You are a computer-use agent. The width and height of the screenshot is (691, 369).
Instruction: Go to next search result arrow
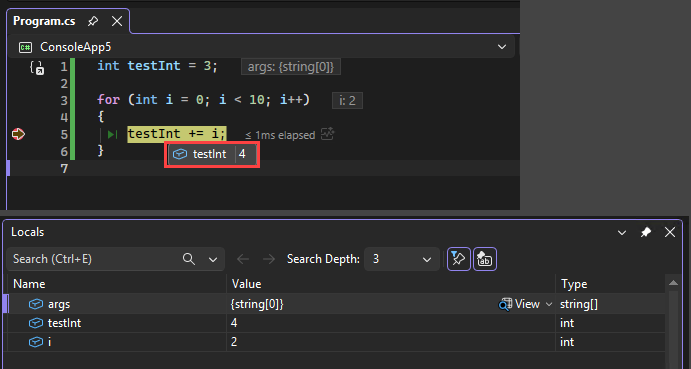pos(268,259)
